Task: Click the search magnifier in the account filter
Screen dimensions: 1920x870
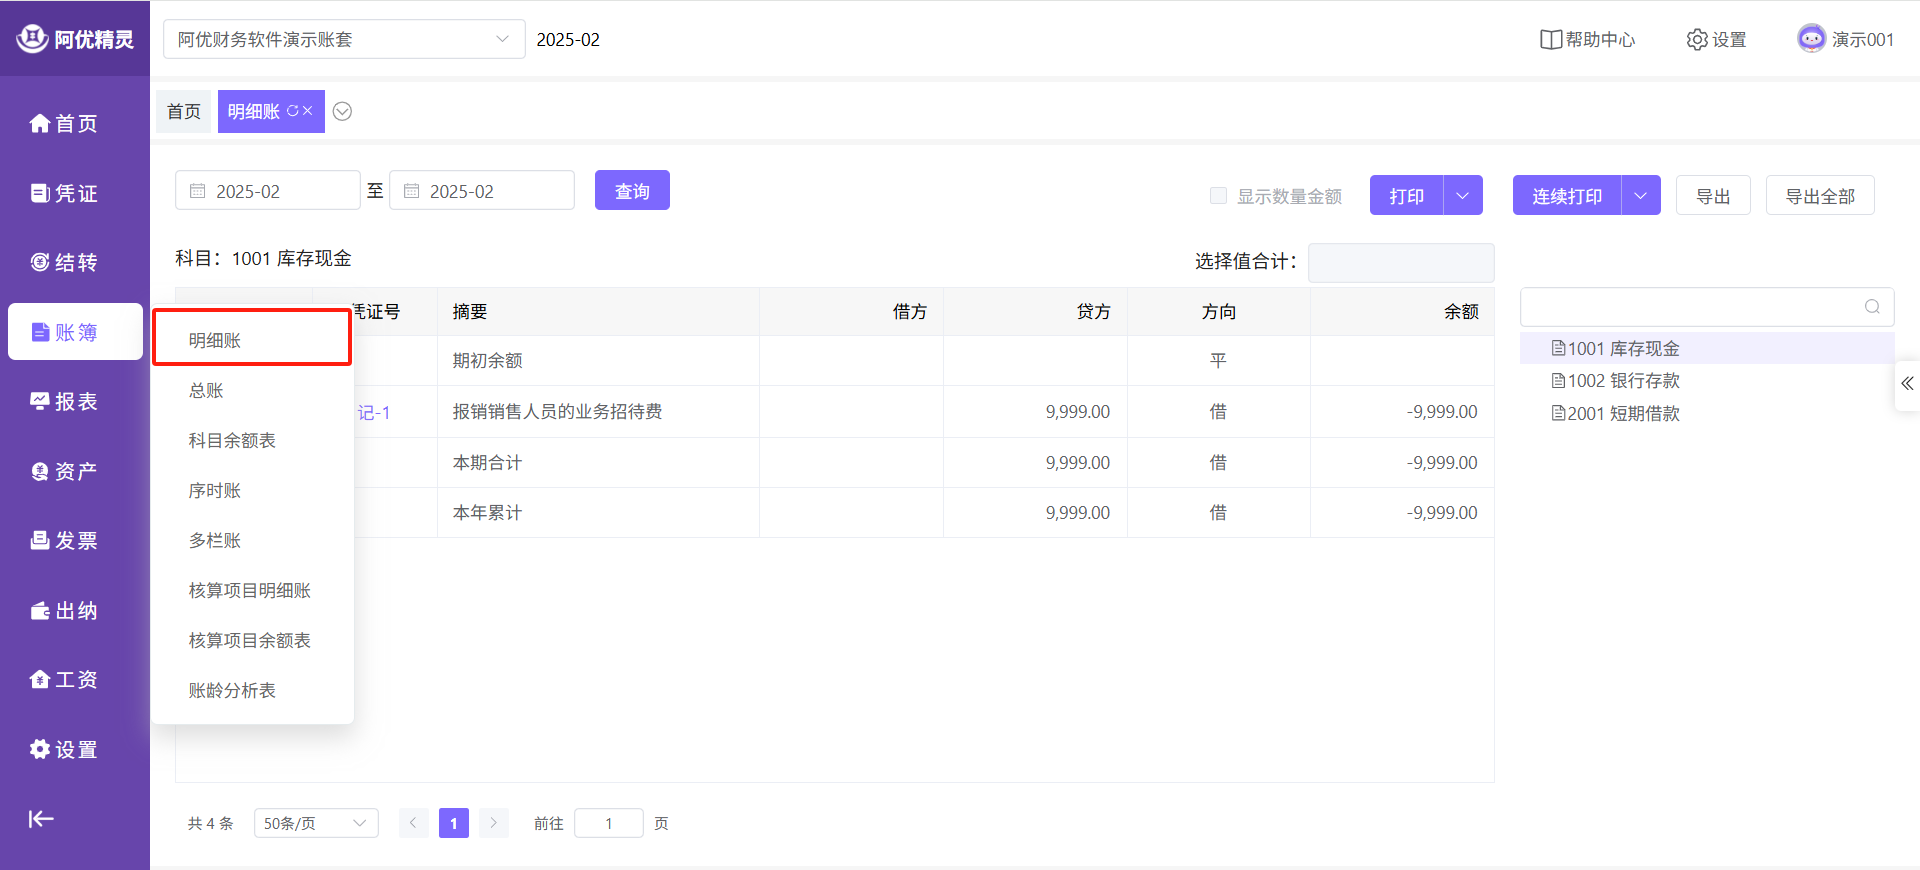Action: point(1872,307)
